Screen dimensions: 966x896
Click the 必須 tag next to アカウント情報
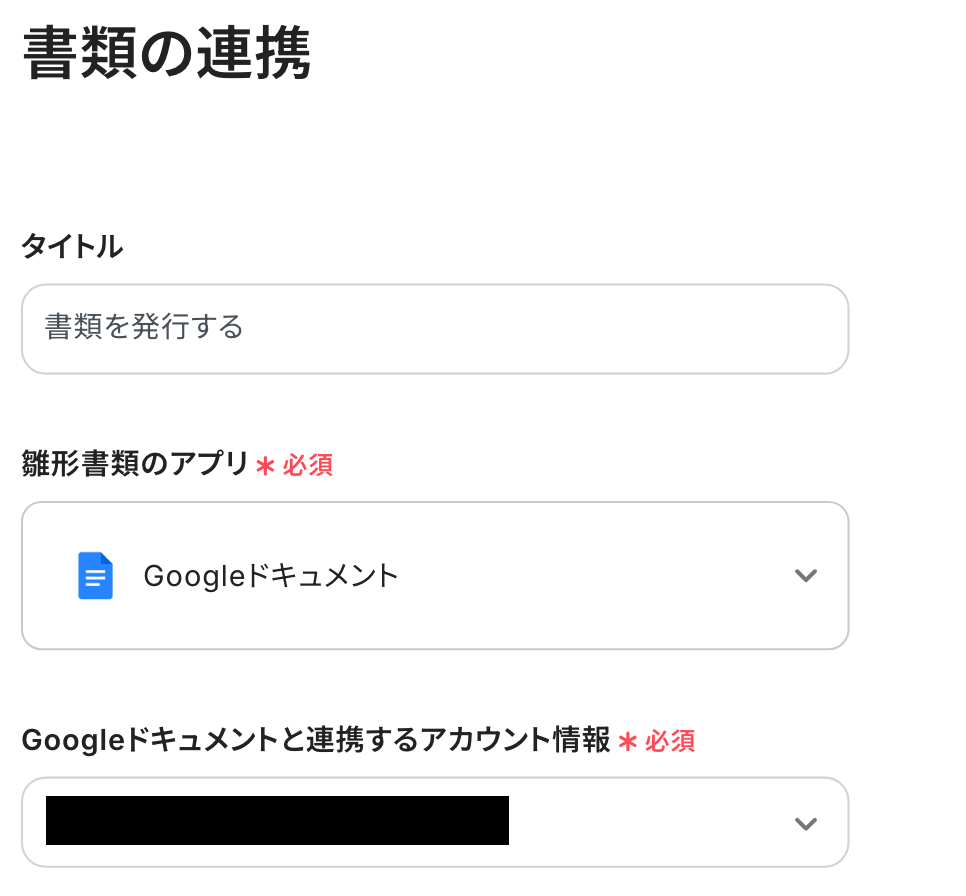click(x=670, y=741)
